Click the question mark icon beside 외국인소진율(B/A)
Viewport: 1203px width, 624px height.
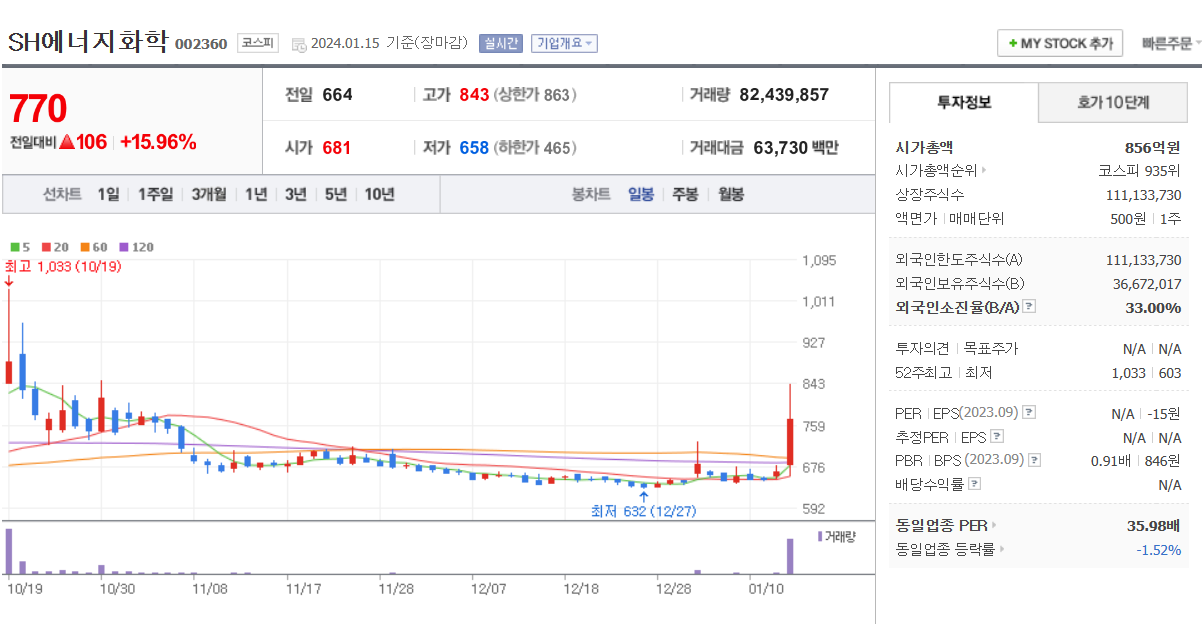coord(1030,307)
